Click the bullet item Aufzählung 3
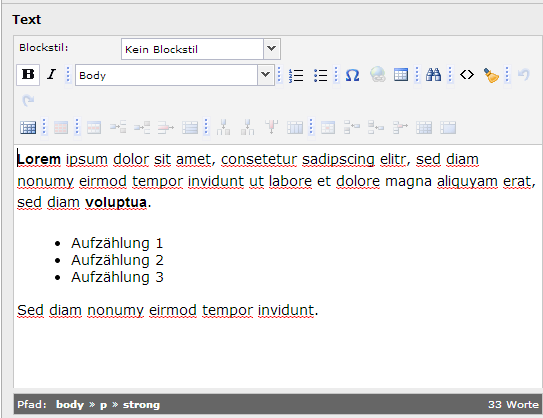 117,277
